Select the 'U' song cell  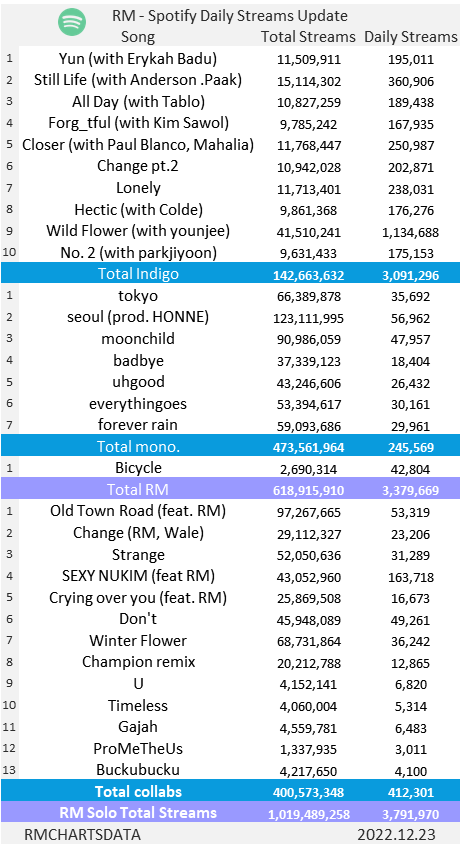[x=138, y=683]
